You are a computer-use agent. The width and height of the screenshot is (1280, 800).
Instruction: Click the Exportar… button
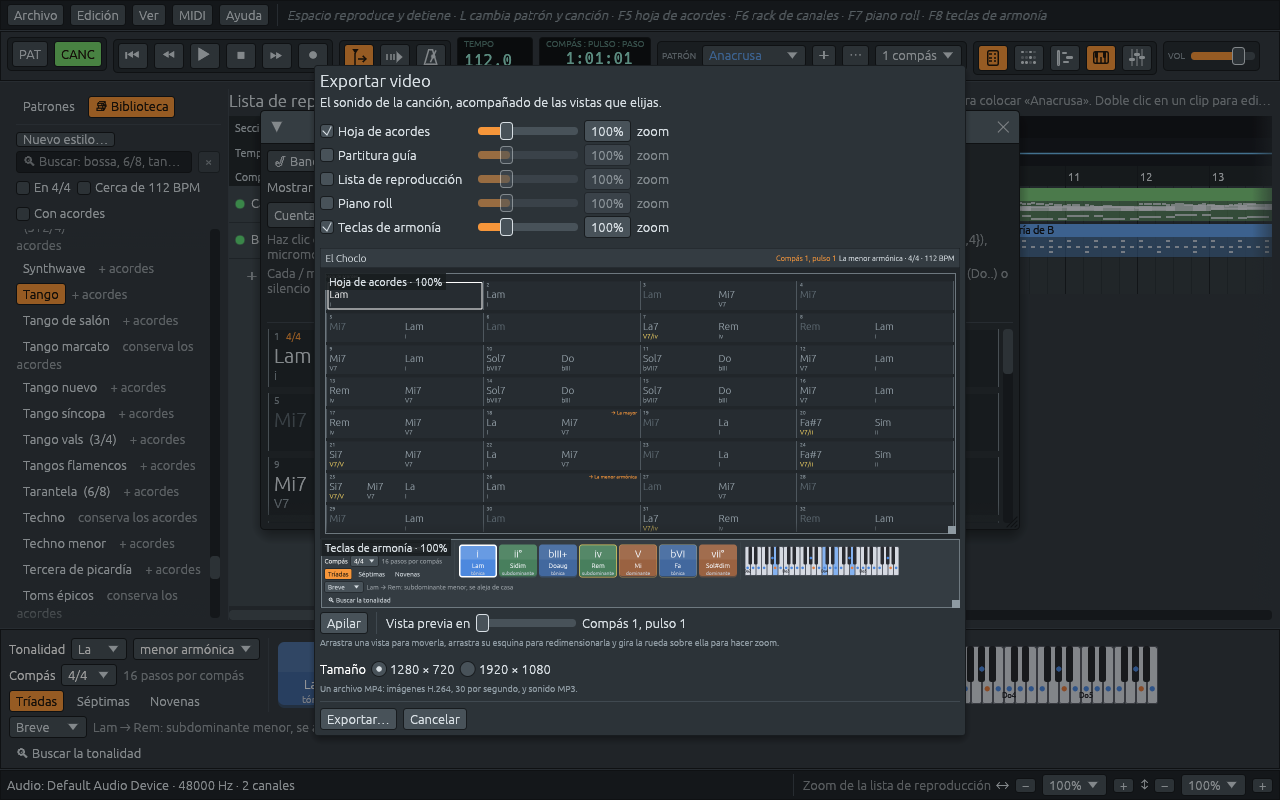click(x=358, y=719)
